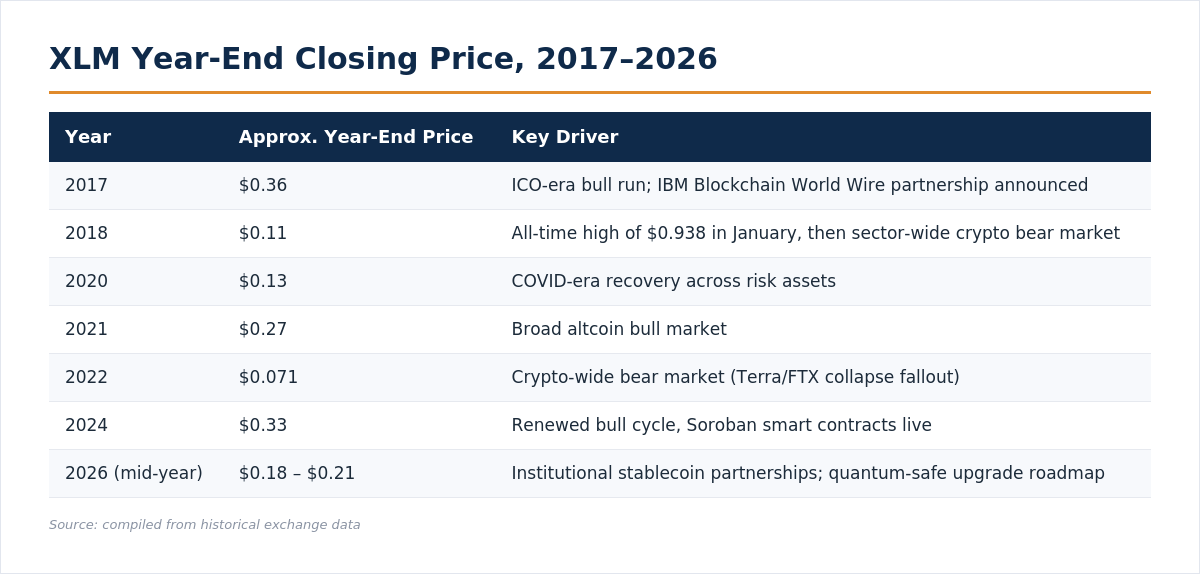Select the $0.27 price cell
Screen dimensions: 1200x574
[263, 329]
